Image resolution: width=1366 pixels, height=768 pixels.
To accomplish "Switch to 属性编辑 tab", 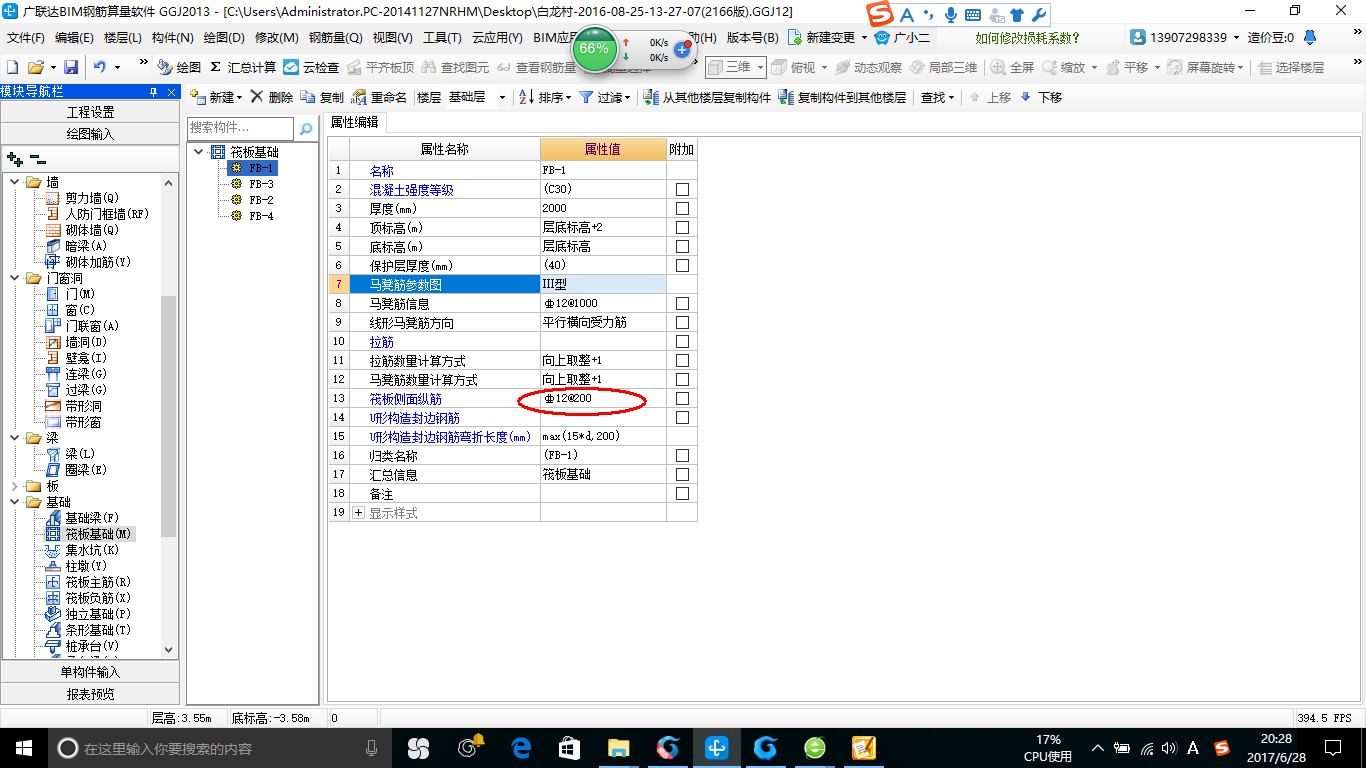I will pos(355,122).
